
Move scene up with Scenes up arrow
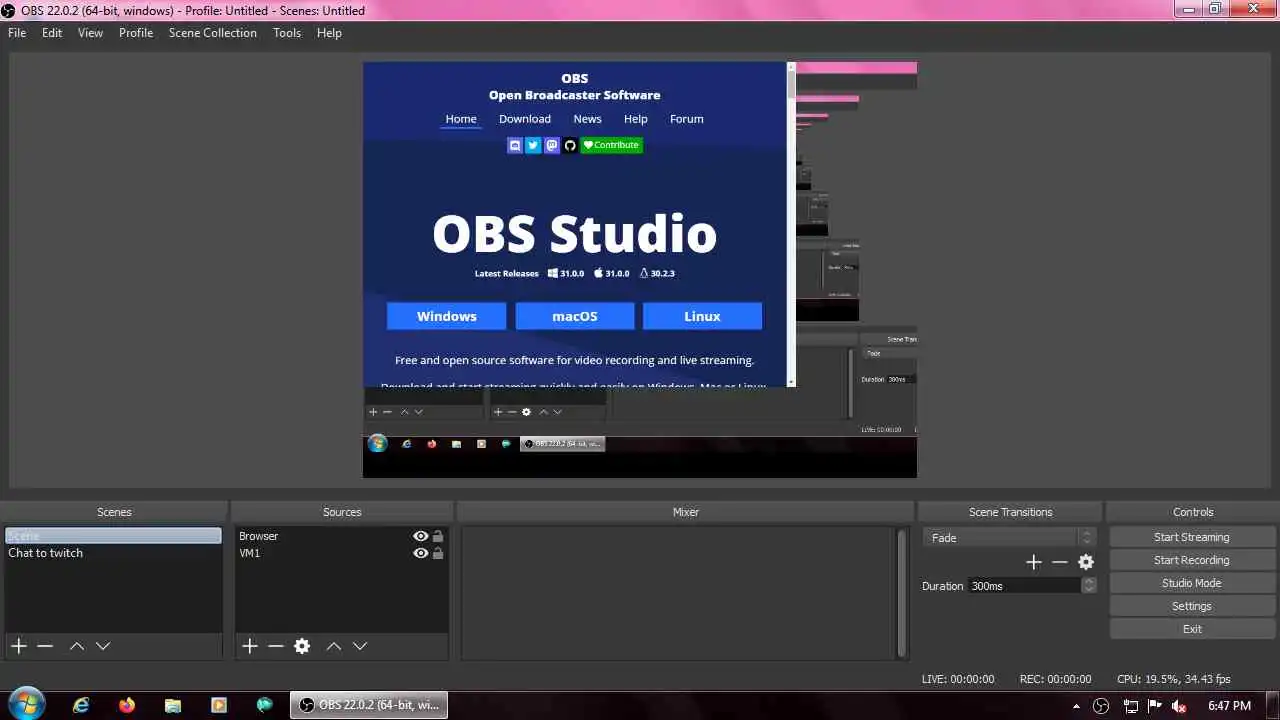77,646
